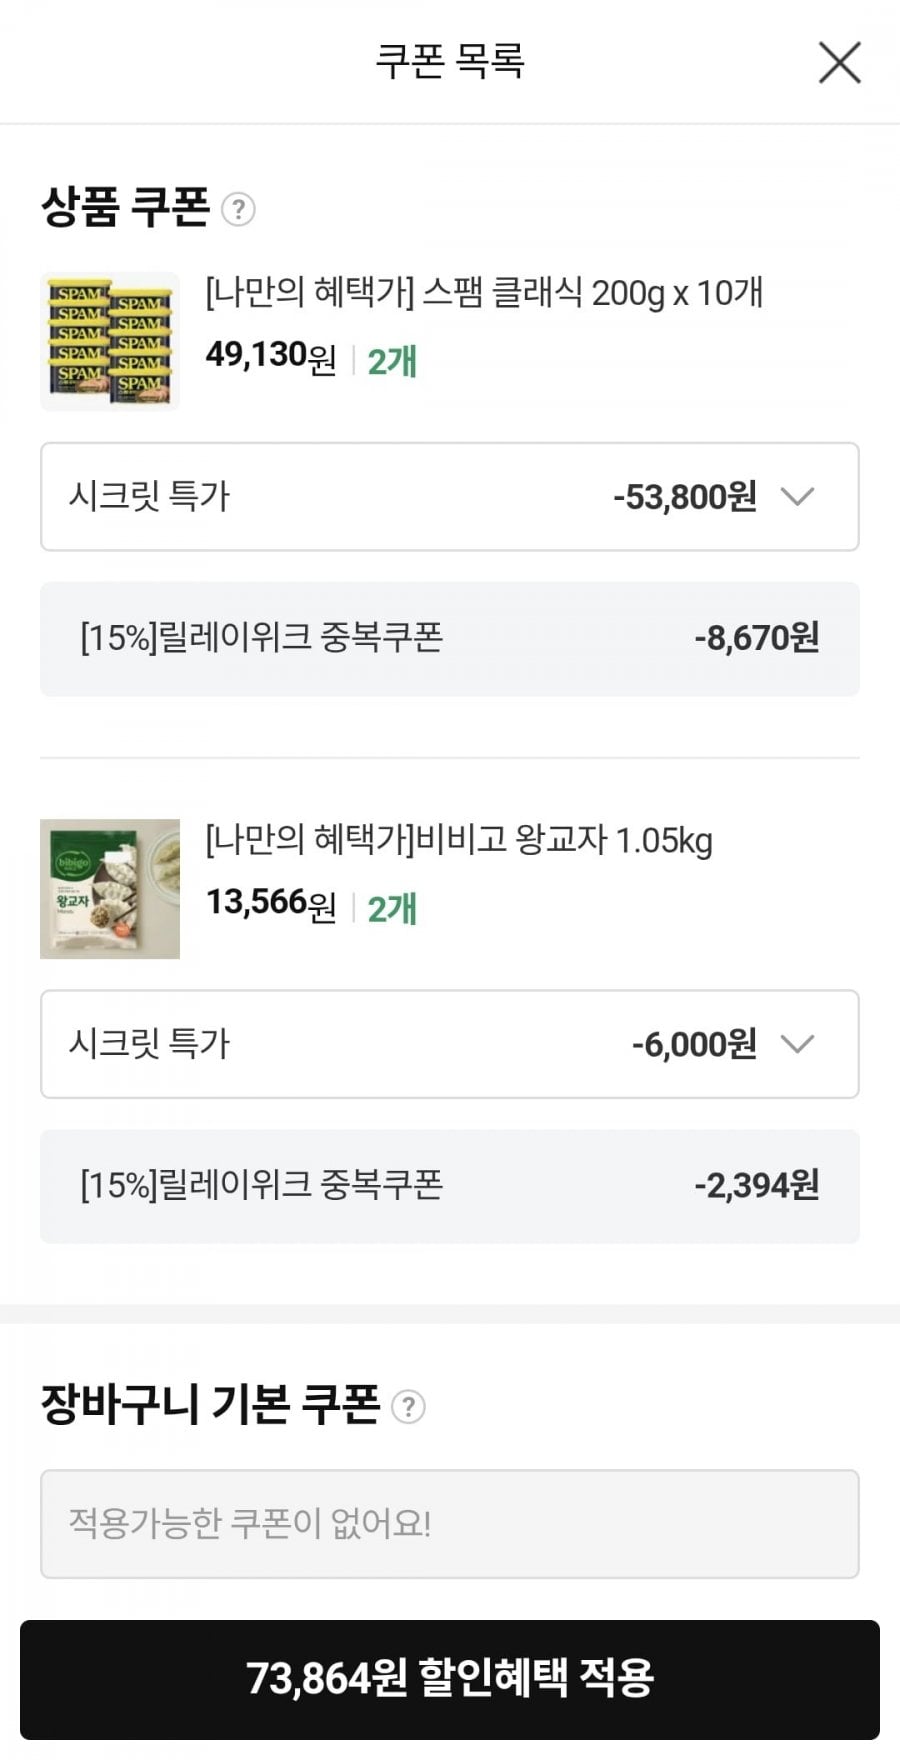900x1760 pixels.
Task: Open the Spam classic product thumbnail
Action: point(110,341)
